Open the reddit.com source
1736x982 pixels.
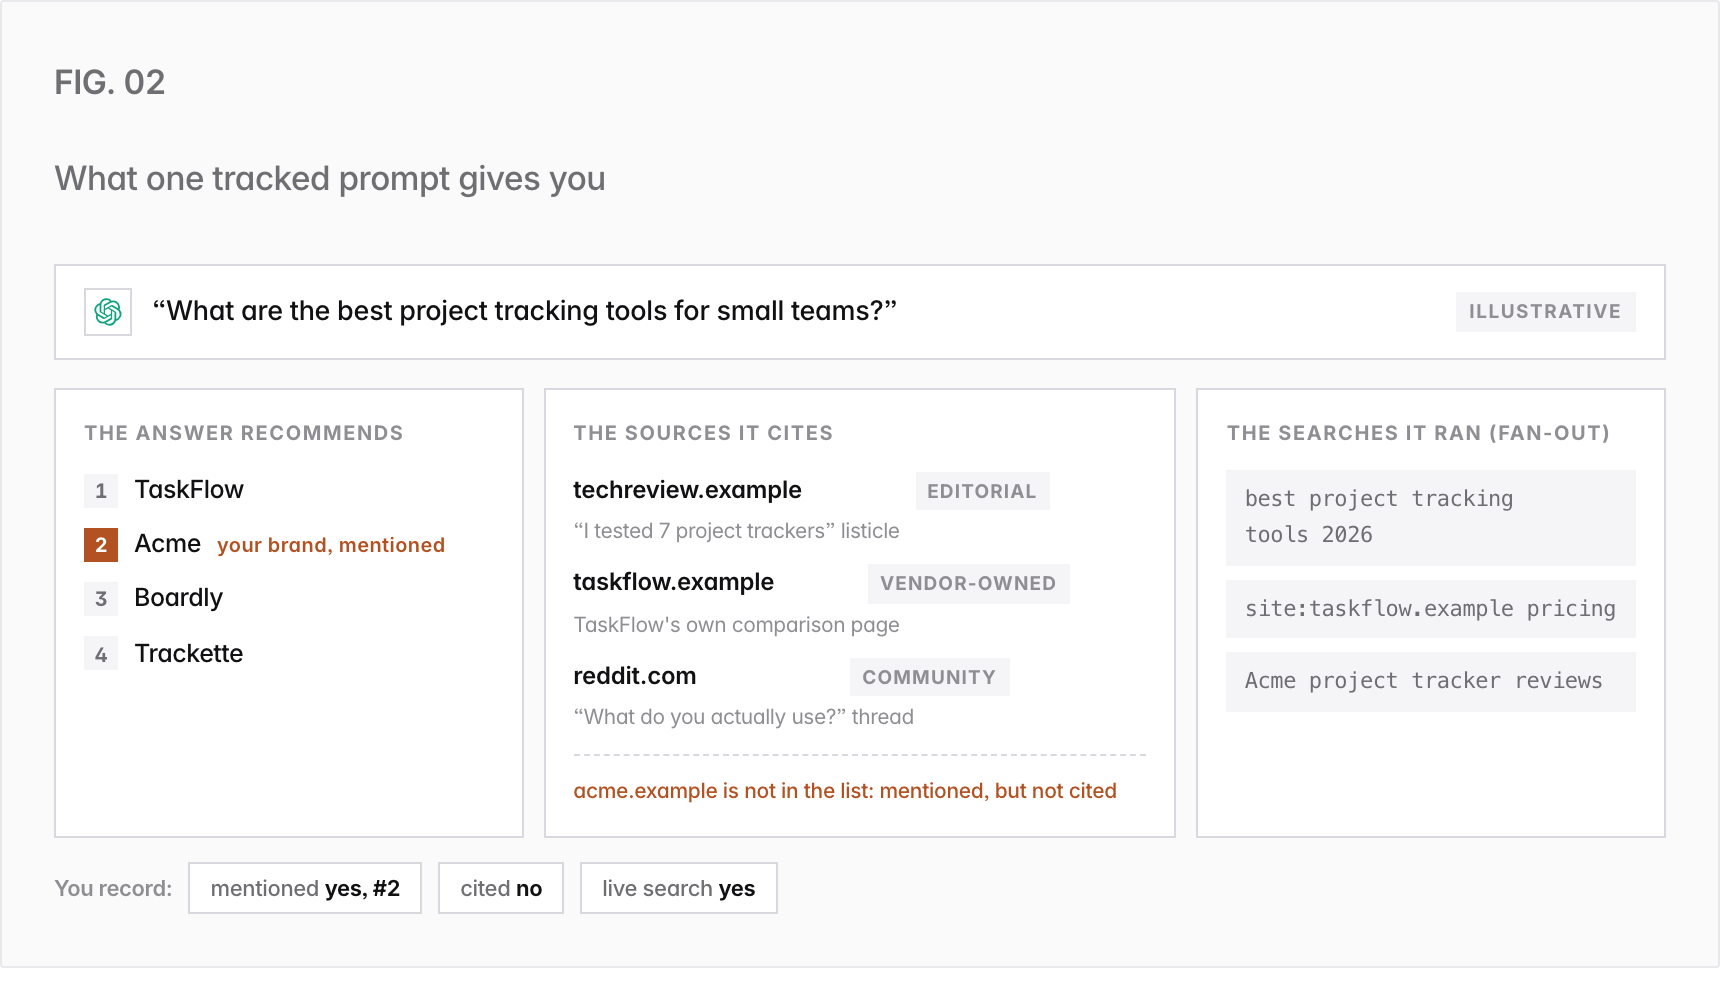coord(634,676)
